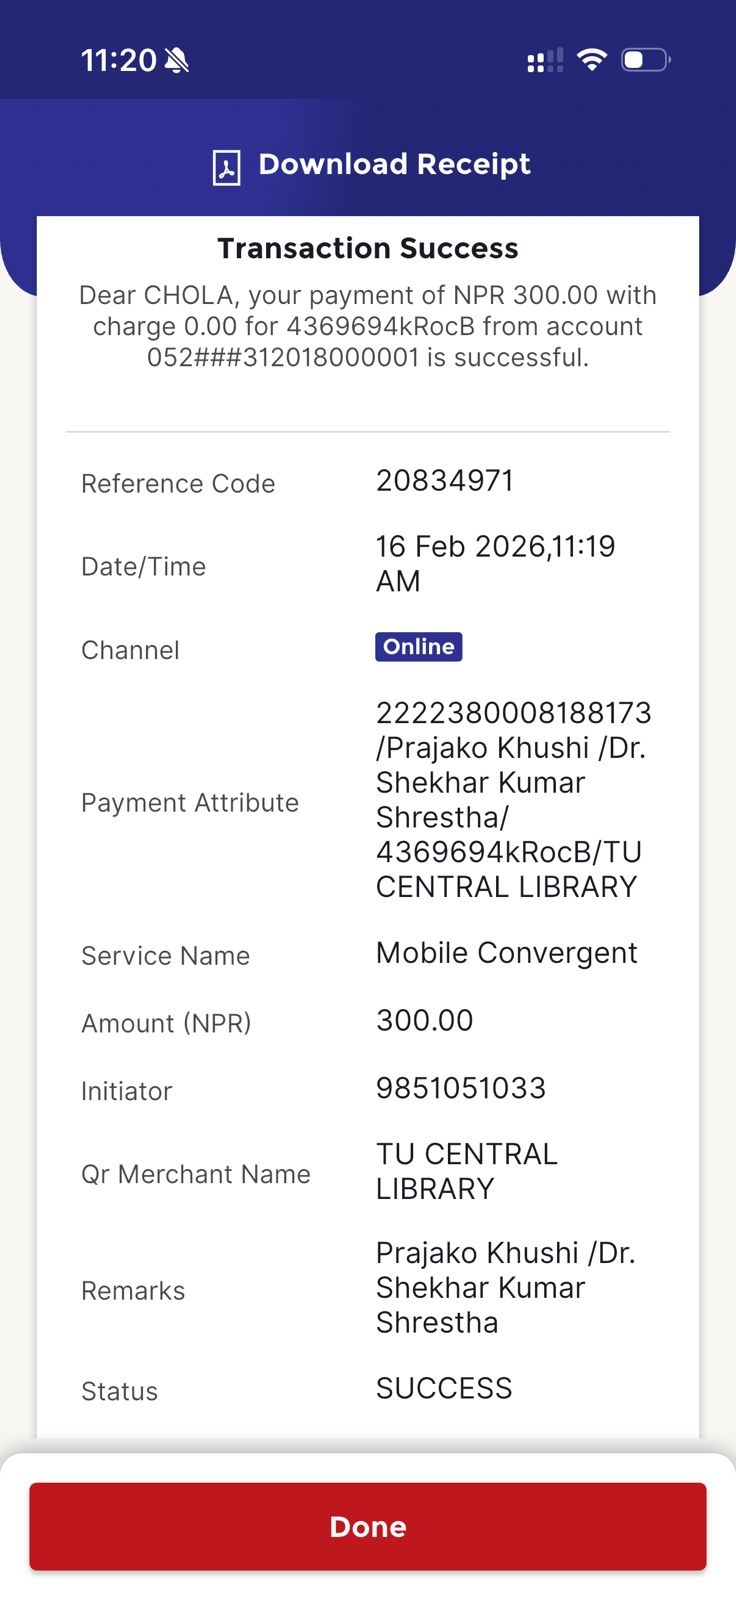
Task: Tap the muted bell icon in status bar
Action: coord(177,61)
